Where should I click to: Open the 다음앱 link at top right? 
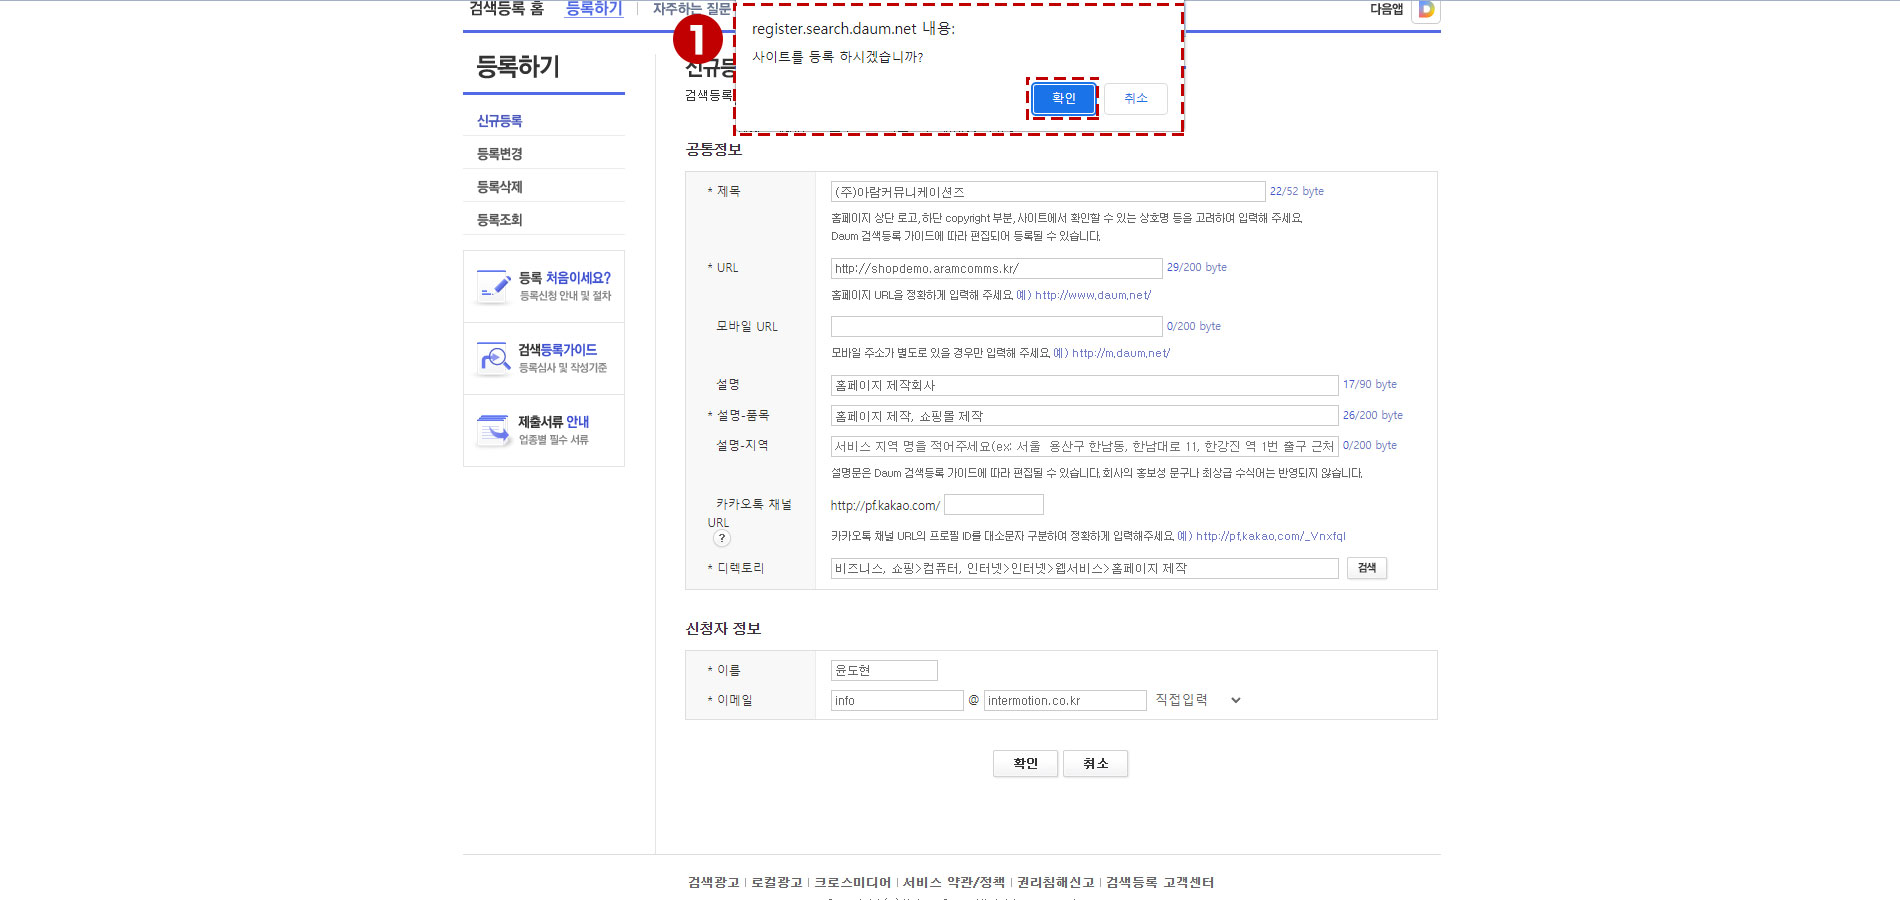point(1386,9)
